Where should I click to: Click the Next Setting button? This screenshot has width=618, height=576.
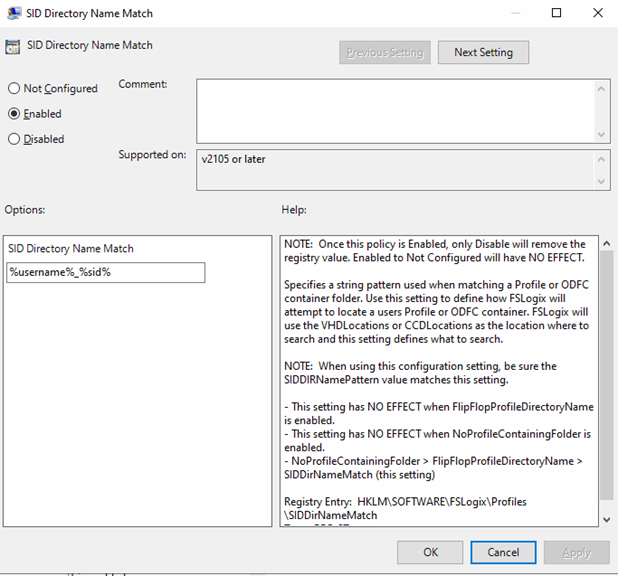[483, 52]
